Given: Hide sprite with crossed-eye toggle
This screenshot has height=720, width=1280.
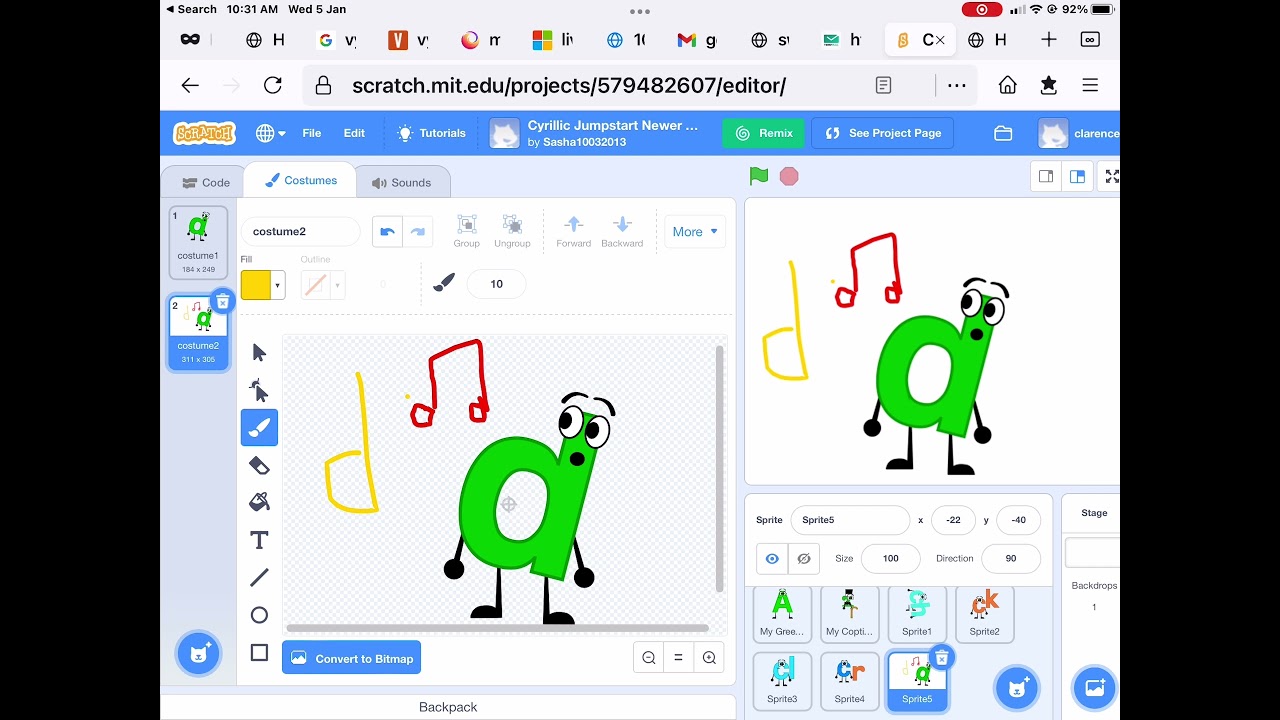Looking at the screenshot, I should click(x=804, y=559).
